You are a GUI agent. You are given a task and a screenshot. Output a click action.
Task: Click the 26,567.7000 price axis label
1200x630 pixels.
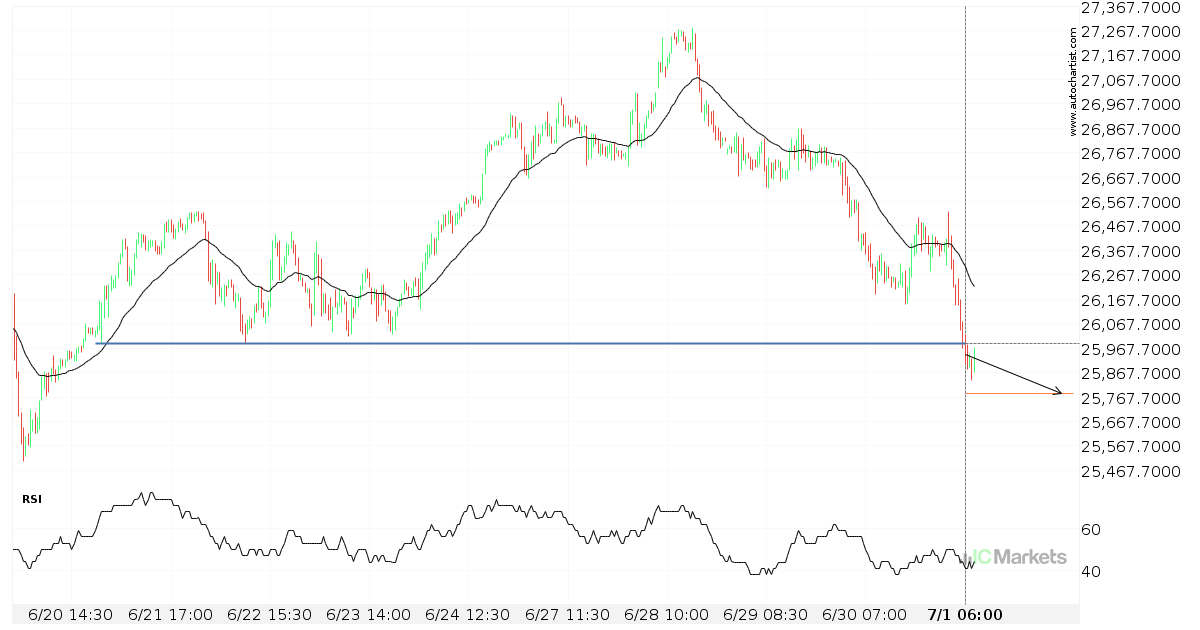(1133, 203)
